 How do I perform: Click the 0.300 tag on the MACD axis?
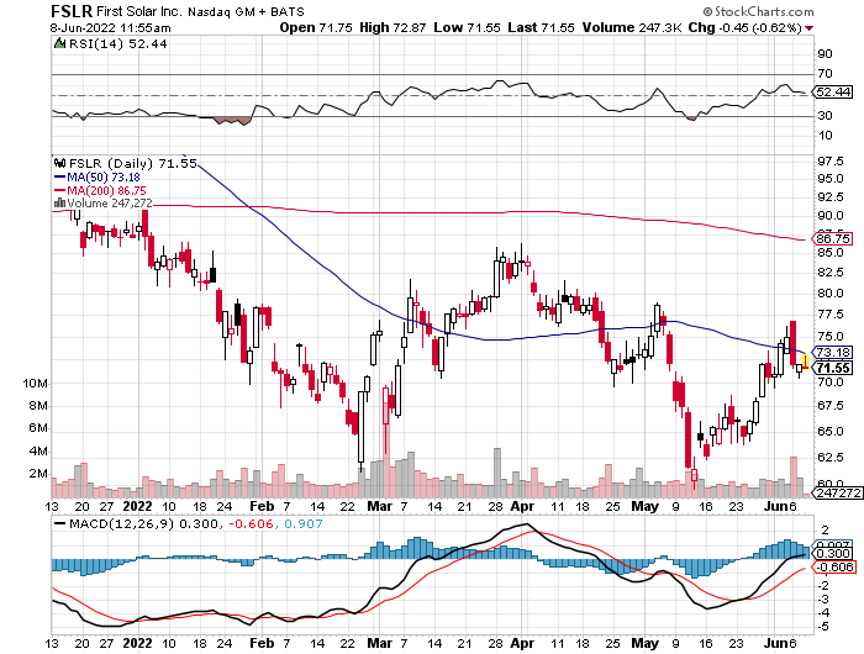point(833,554)
